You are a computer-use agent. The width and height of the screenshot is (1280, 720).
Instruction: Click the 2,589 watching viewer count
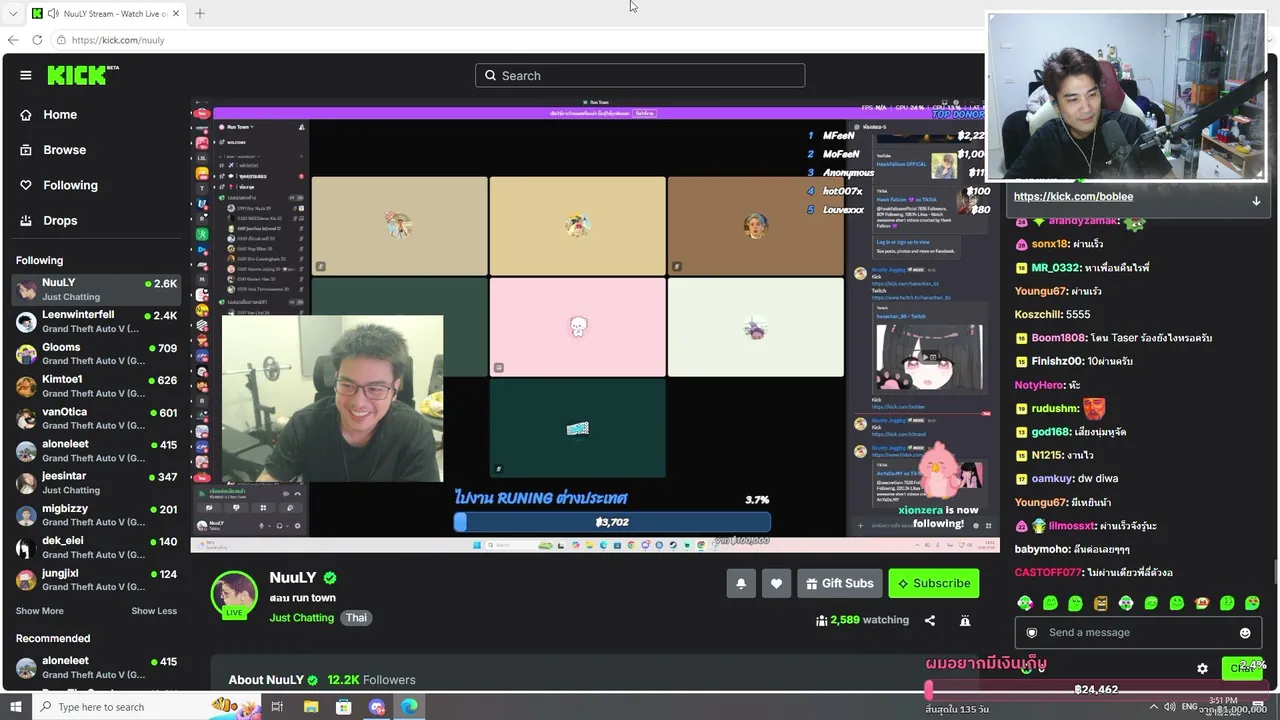pos(862,620)
